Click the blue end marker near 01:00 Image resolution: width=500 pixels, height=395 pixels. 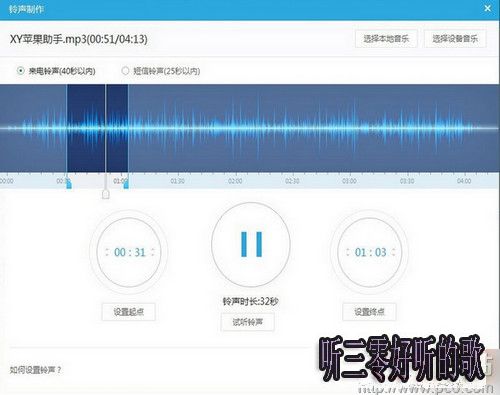click(126, 184)
